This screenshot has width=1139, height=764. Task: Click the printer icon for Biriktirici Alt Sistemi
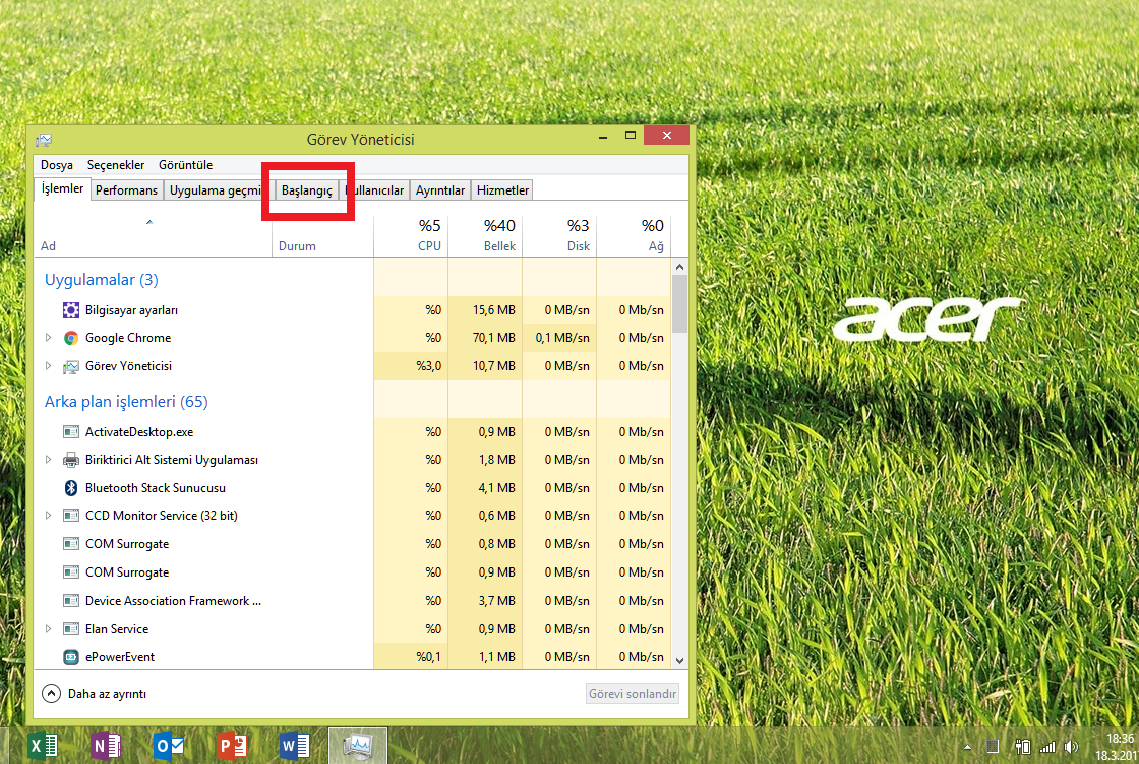[70, 460]
